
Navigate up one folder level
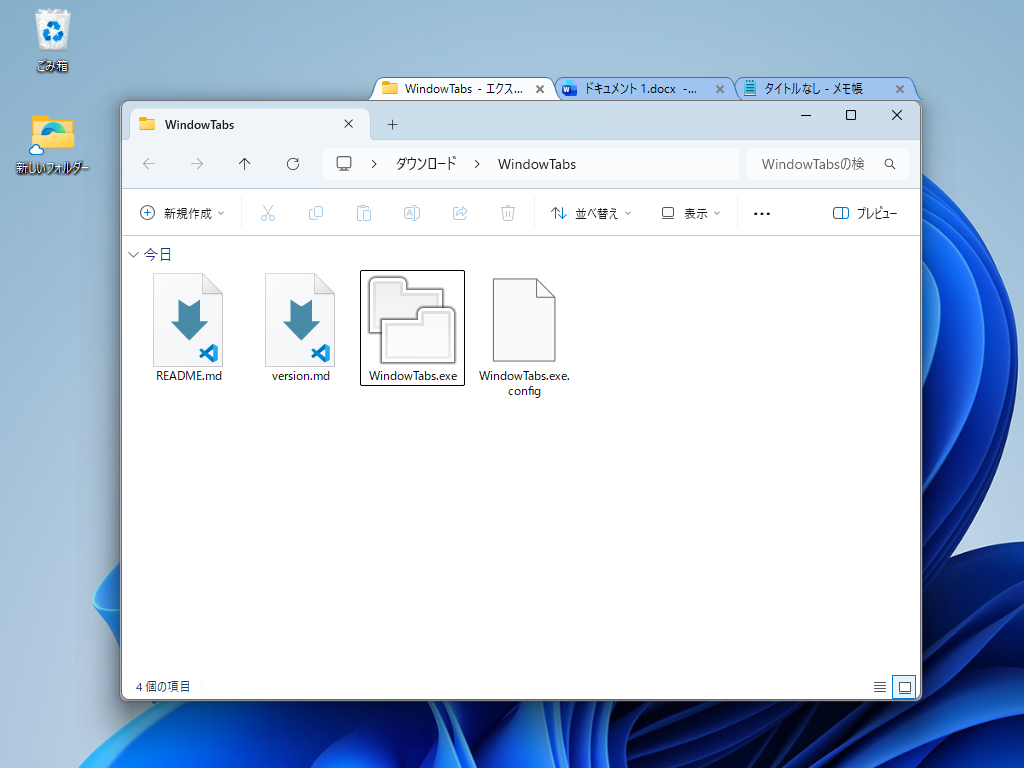click(x=244, y=163)
